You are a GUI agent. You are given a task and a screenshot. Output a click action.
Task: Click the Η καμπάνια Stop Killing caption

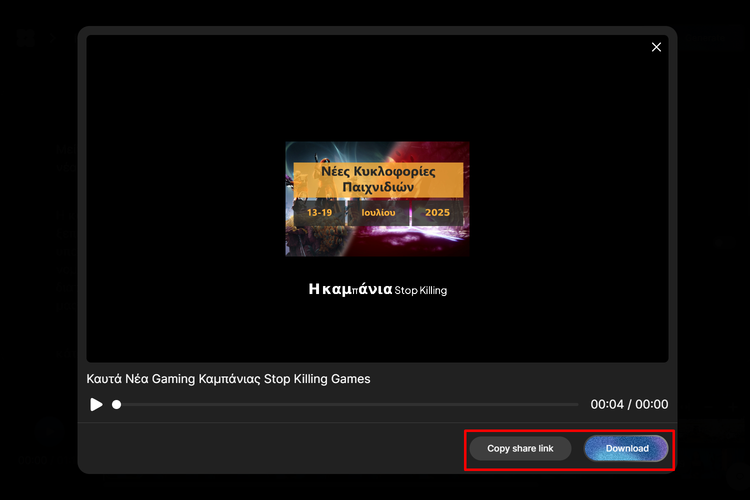click(377, 289)
